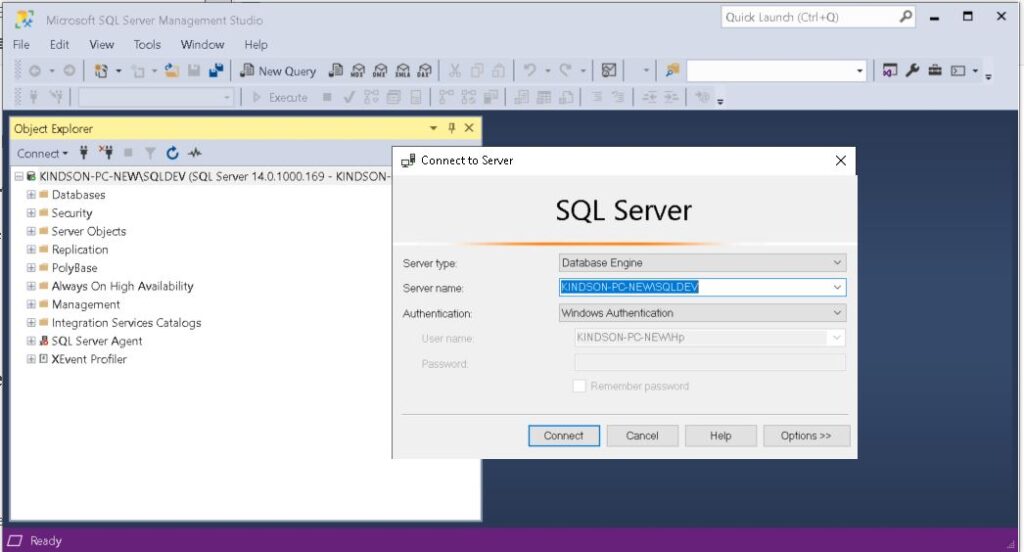Click the Save All toolbar icon
Viewport: 1024px width, 552px height.
(215, 71)
